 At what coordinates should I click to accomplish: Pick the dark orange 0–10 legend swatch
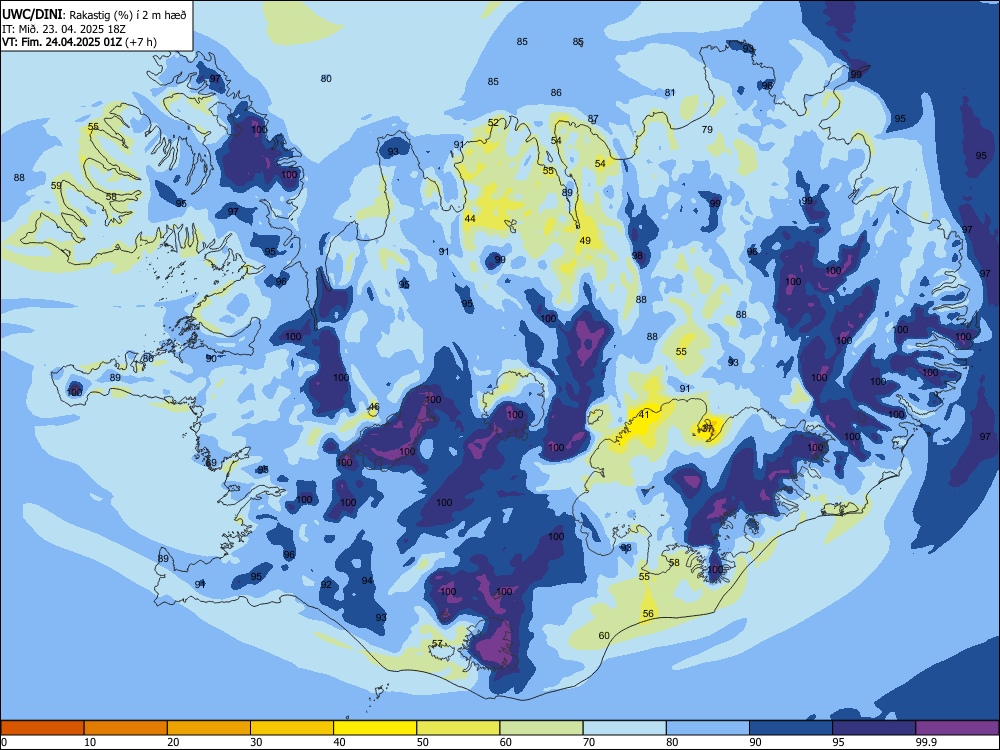(x=42, y=728)
